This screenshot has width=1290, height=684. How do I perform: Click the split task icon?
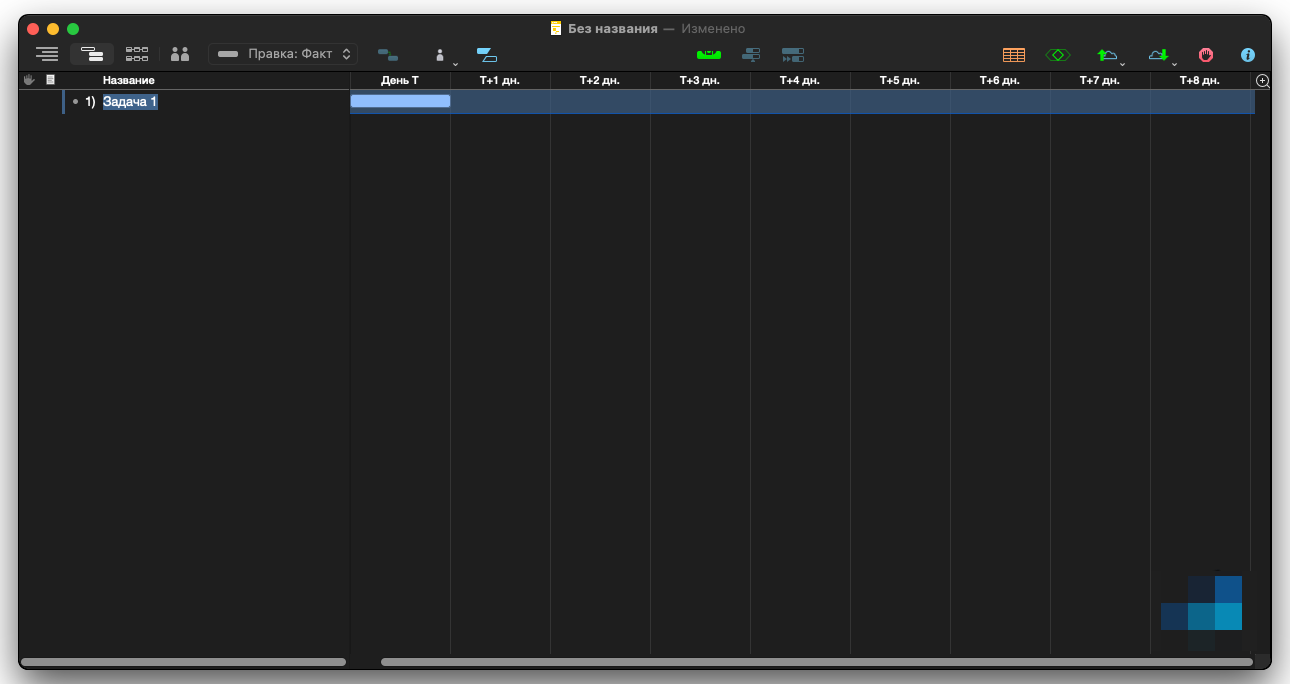487,55
